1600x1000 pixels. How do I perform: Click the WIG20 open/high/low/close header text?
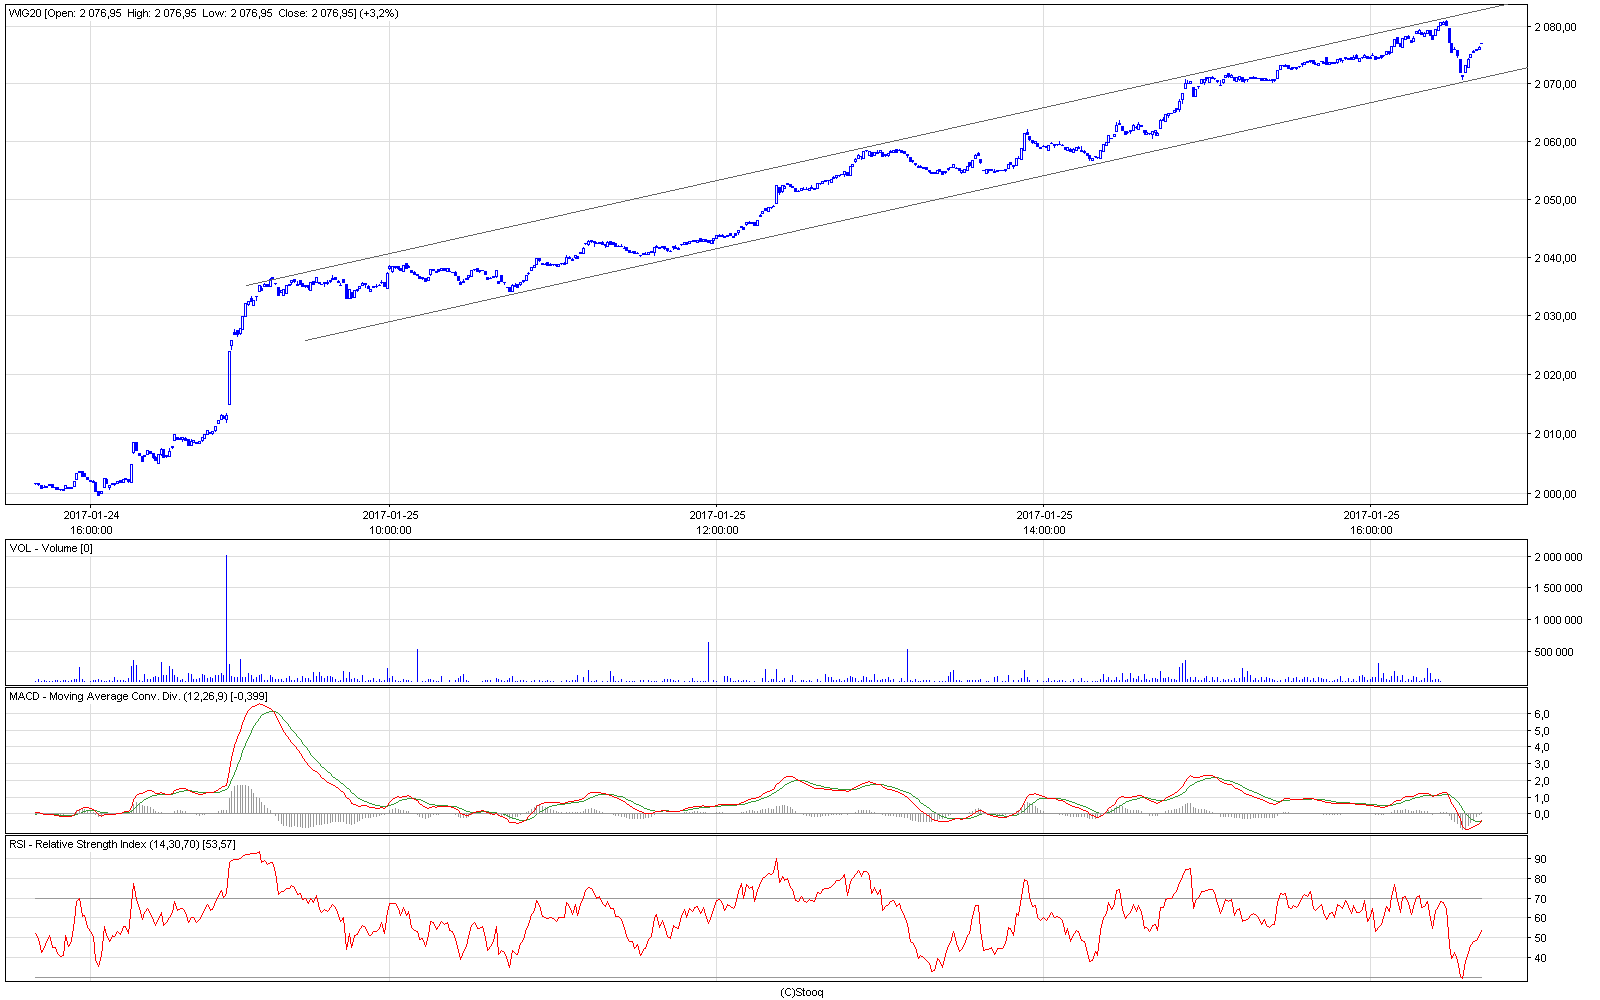(x=204, y=14)
